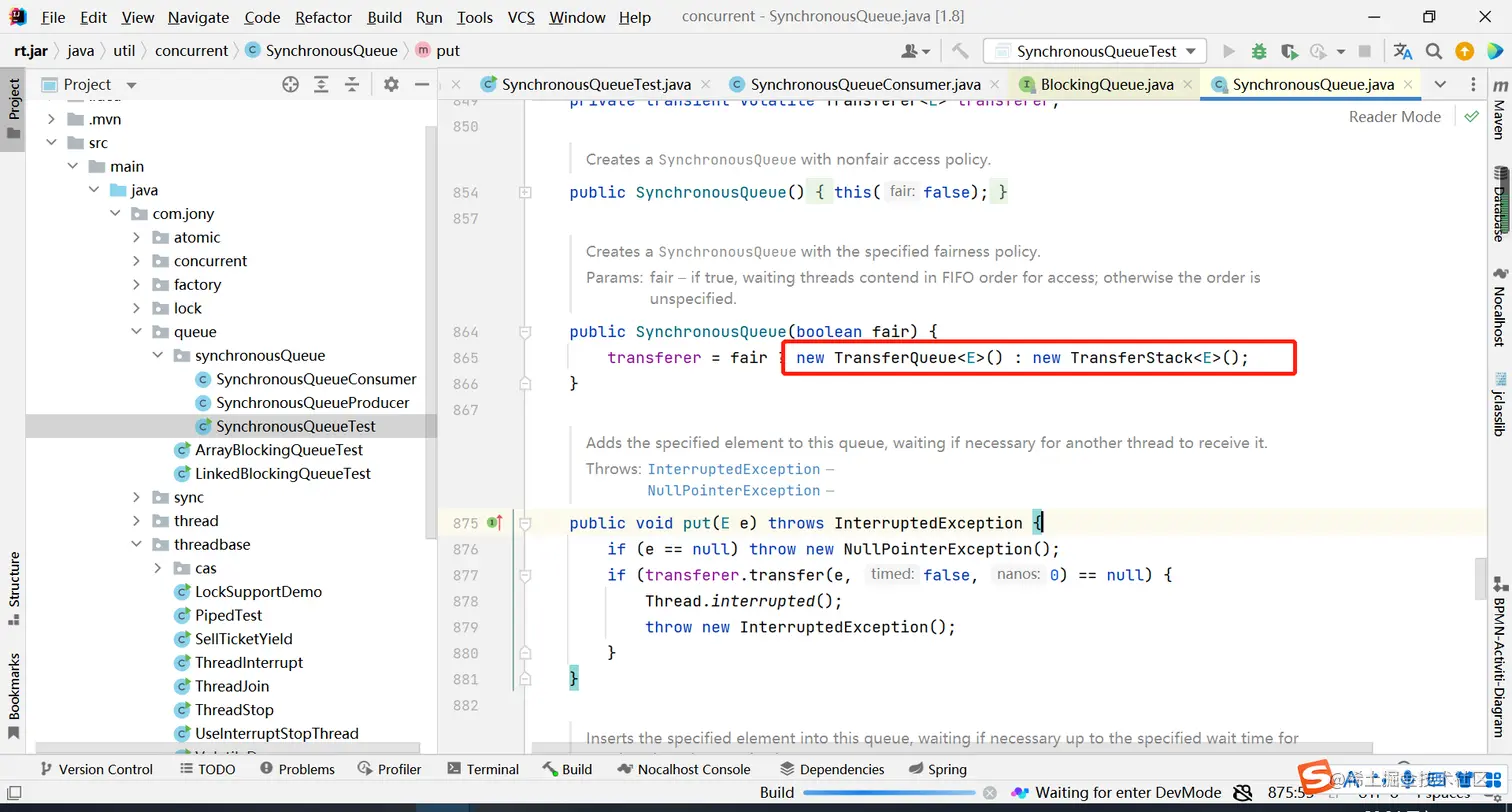Screen dimensions: 1512x812
Task: Toggle Reader Mode in the editor
Action: (x=1394, y=116)
